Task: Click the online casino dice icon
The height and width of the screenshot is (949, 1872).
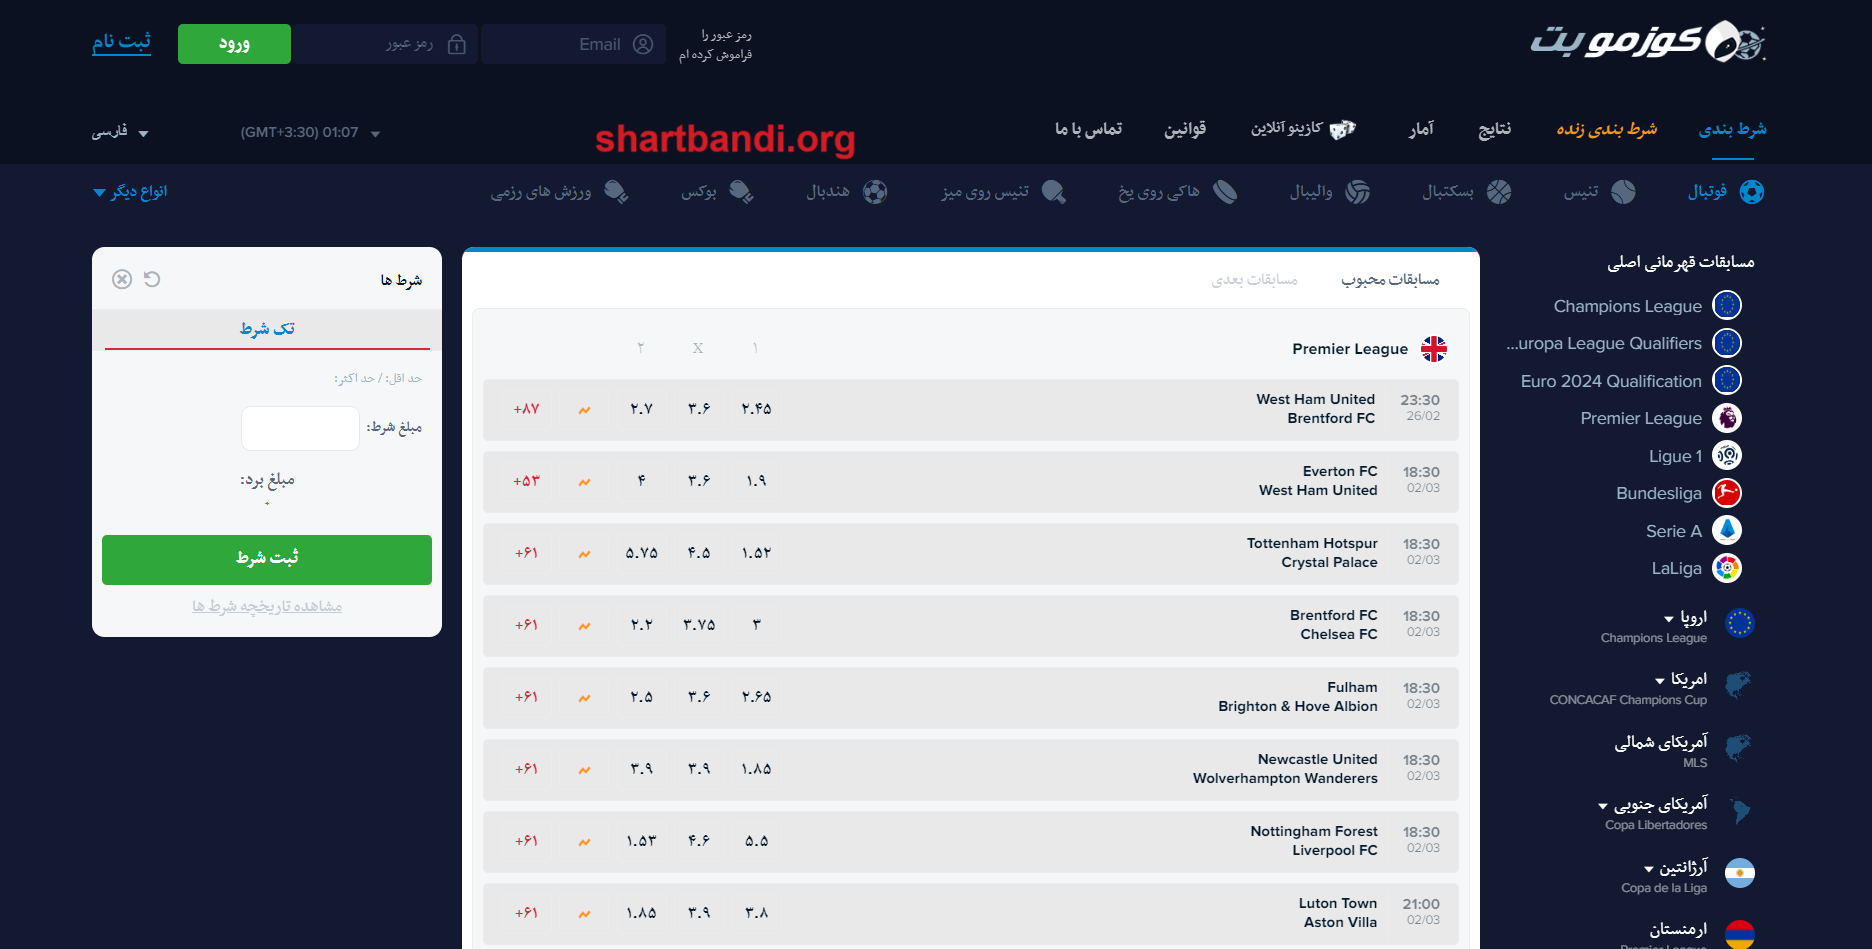Action: click(x=1342, y=129)
